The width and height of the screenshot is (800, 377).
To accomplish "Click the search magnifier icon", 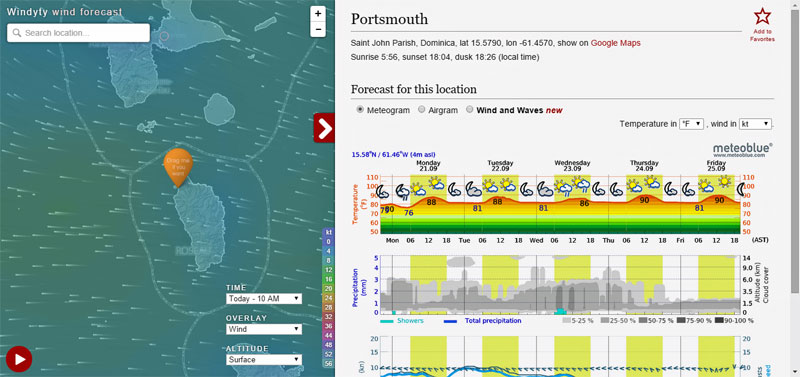I will [17, 33].
